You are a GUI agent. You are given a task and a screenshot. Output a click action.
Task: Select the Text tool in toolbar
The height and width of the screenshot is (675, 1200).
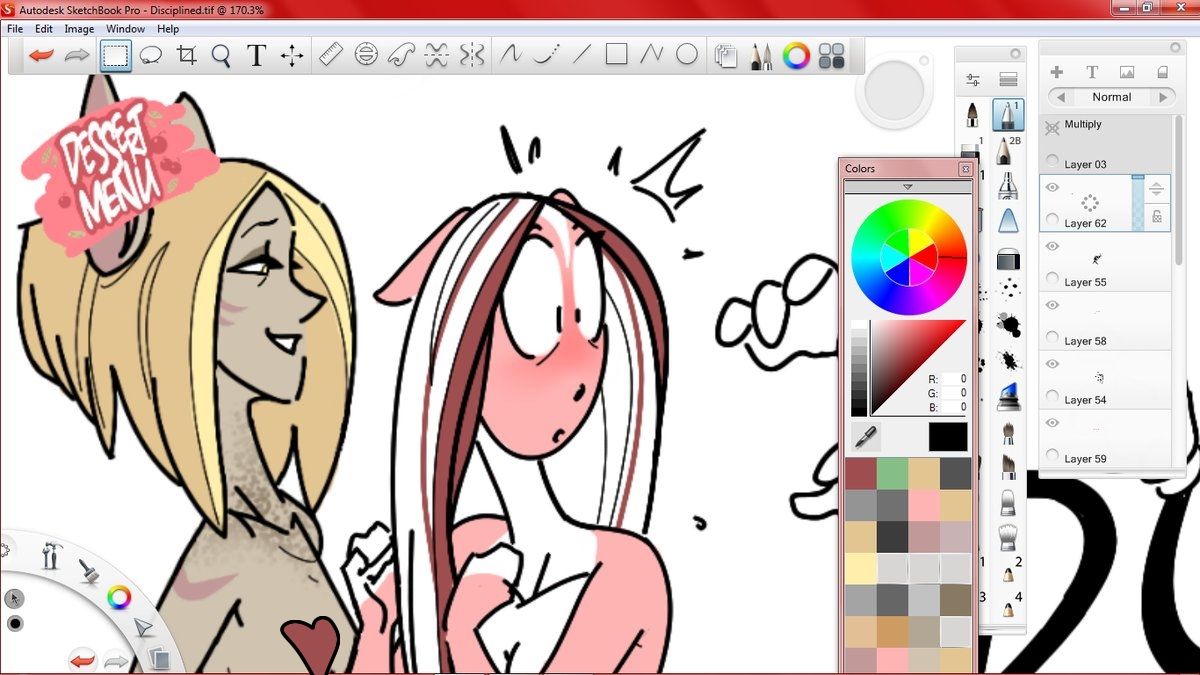coord(256,55)
